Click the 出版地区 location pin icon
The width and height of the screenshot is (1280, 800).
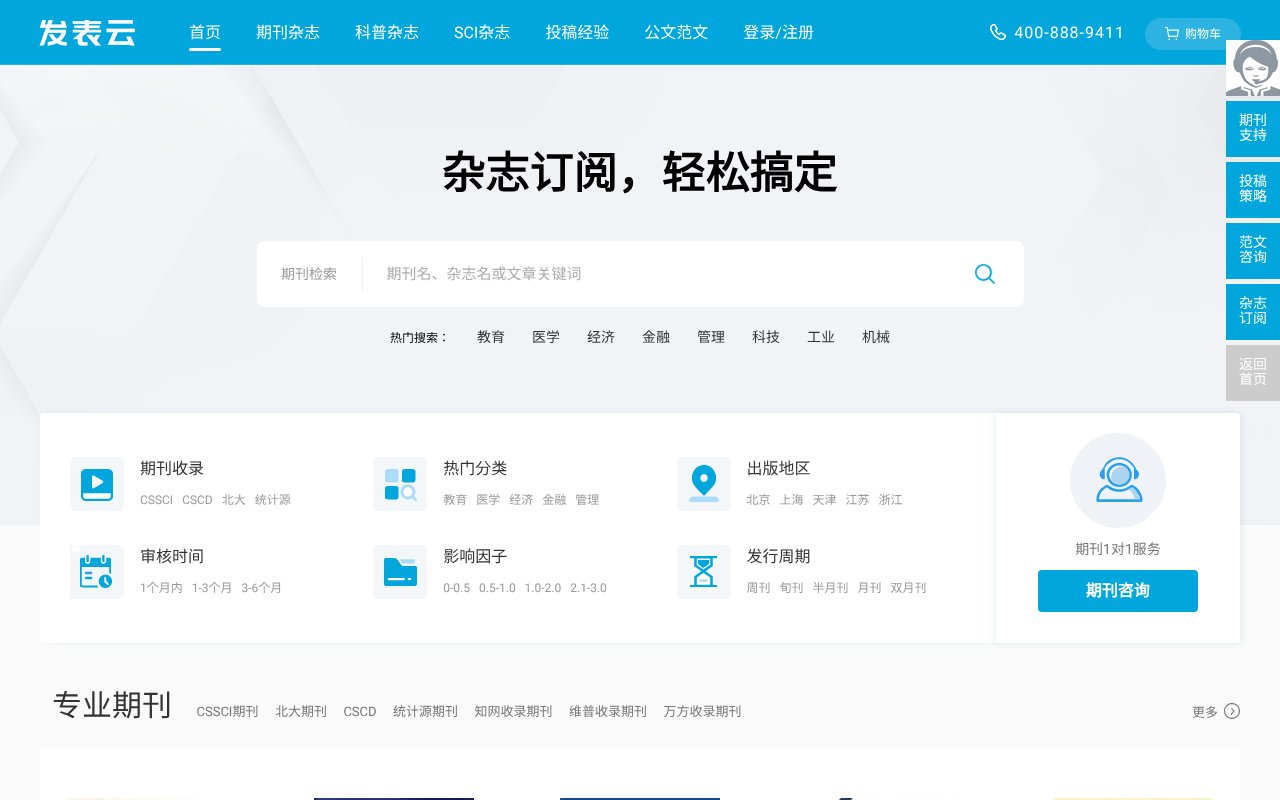pyautogui.click(x=704, y=483)
